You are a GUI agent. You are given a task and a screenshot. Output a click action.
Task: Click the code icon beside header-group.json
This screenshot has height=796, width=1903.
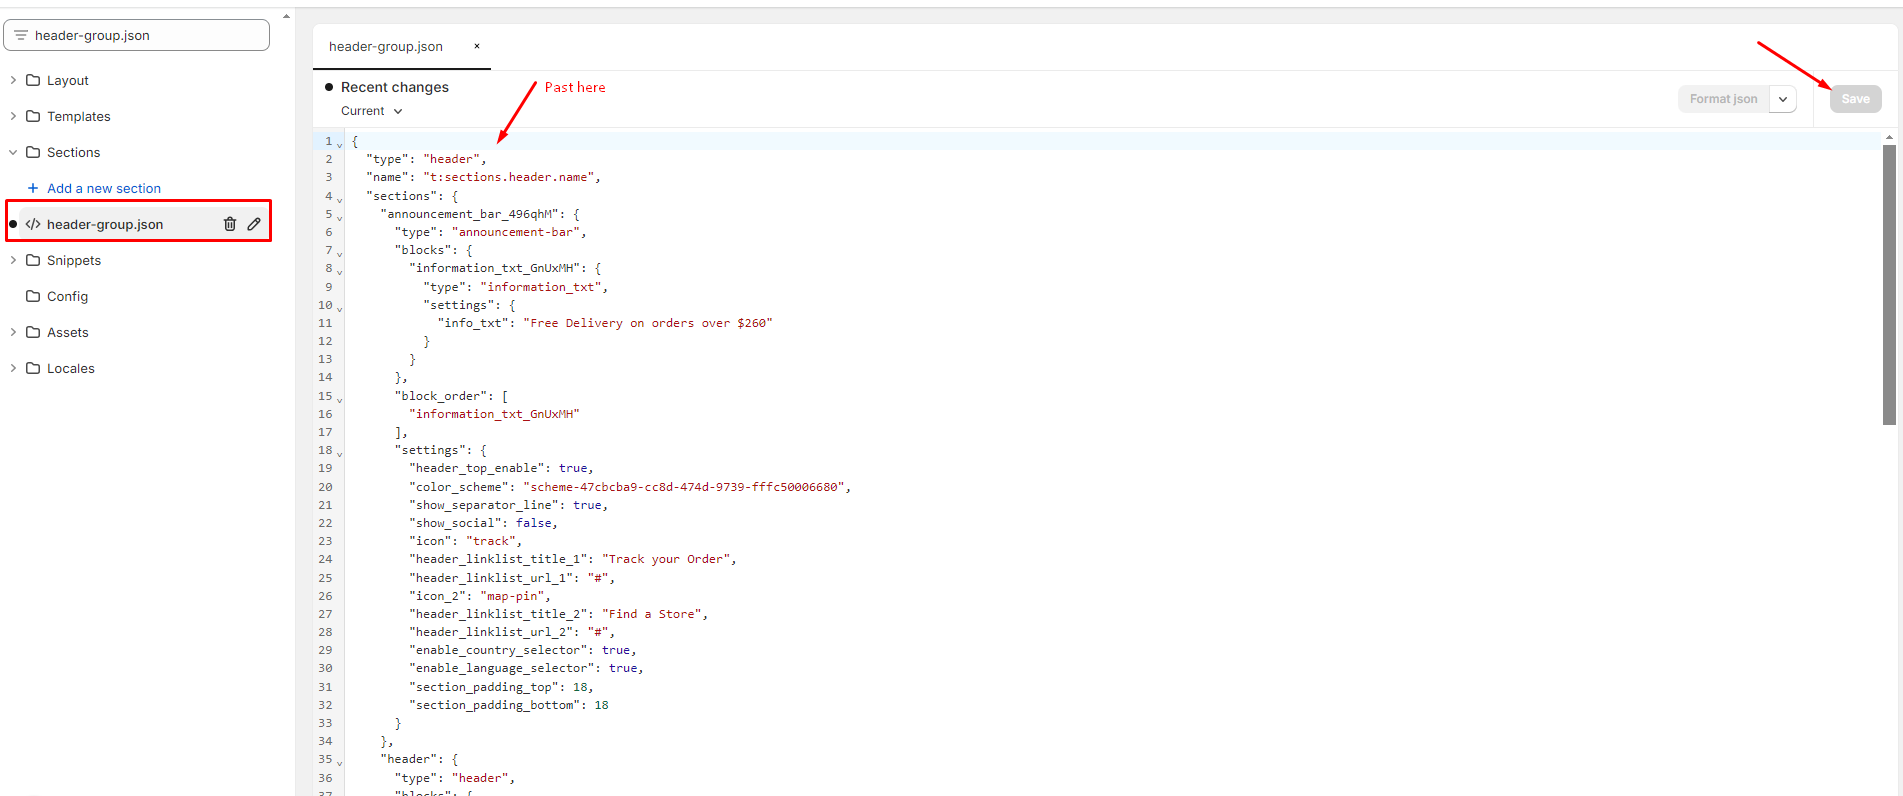[x=33, y=224]
